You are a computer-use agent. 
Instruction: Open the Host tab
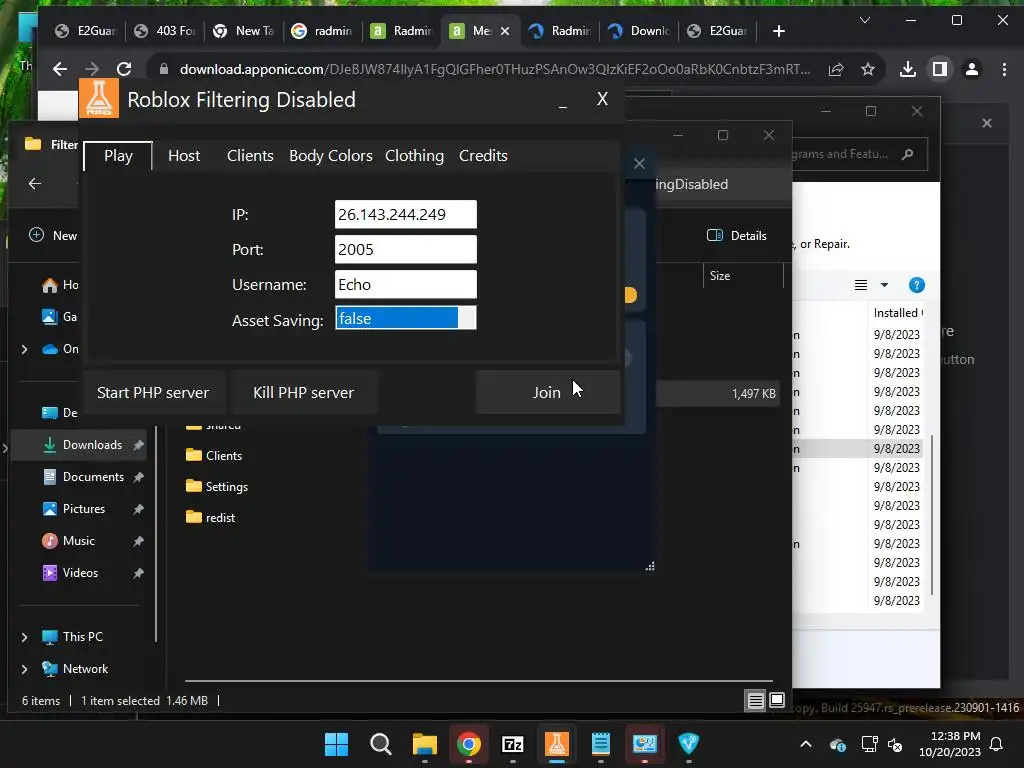(x=184, y=155)
